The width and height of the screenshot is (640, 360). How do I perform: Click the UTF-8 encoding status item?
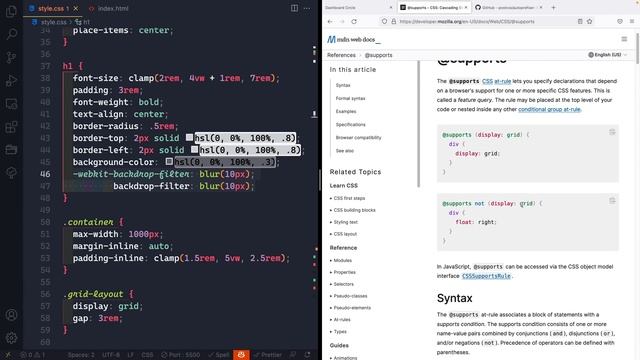coord(111,355)
